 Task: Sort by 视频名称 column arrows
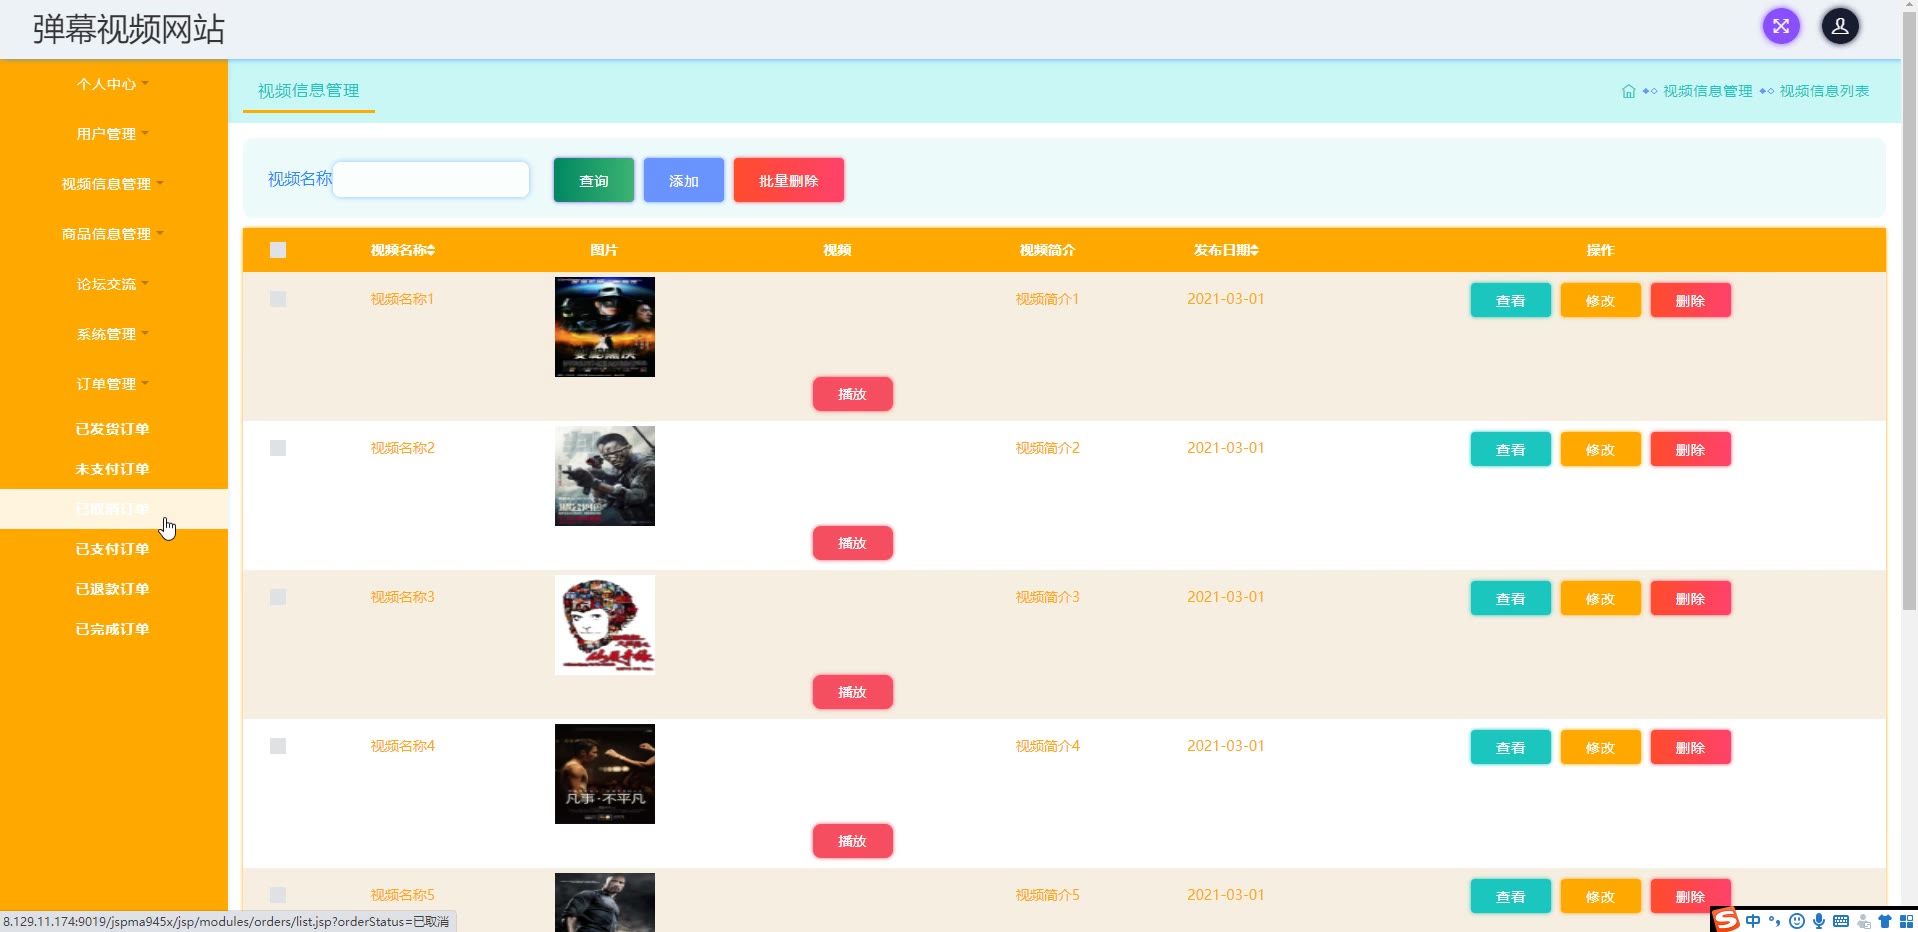431,250
